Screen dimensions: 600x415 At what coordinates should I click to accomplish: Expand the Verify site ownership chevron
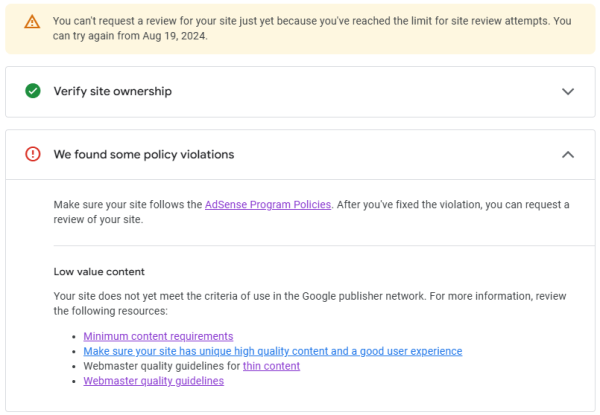[568, 91]
